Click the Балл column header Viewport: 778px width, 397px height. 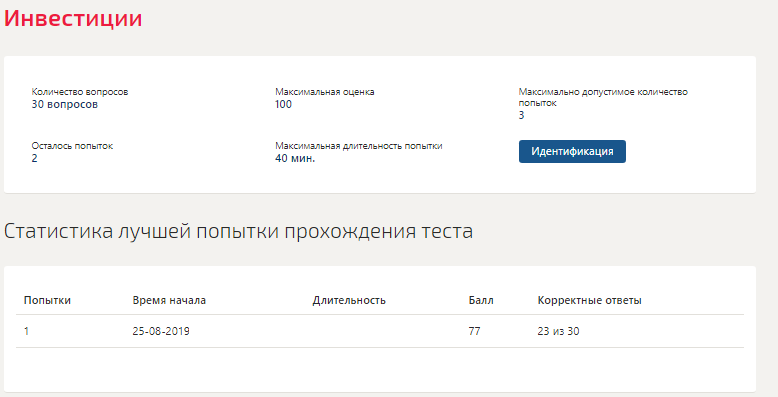tap(481, 300)
